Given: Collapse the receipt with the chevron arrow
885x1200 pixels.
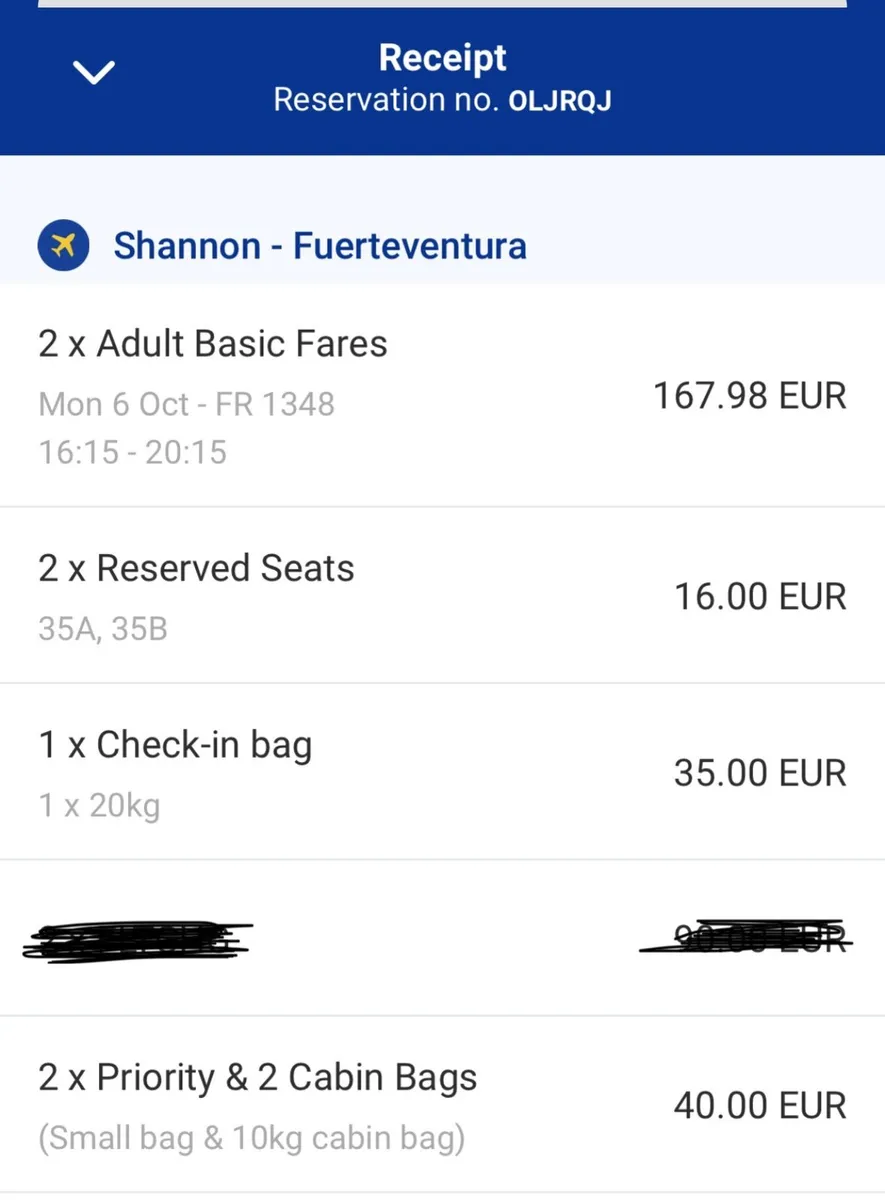Looking at the screenshot, I should pos(95,72).
